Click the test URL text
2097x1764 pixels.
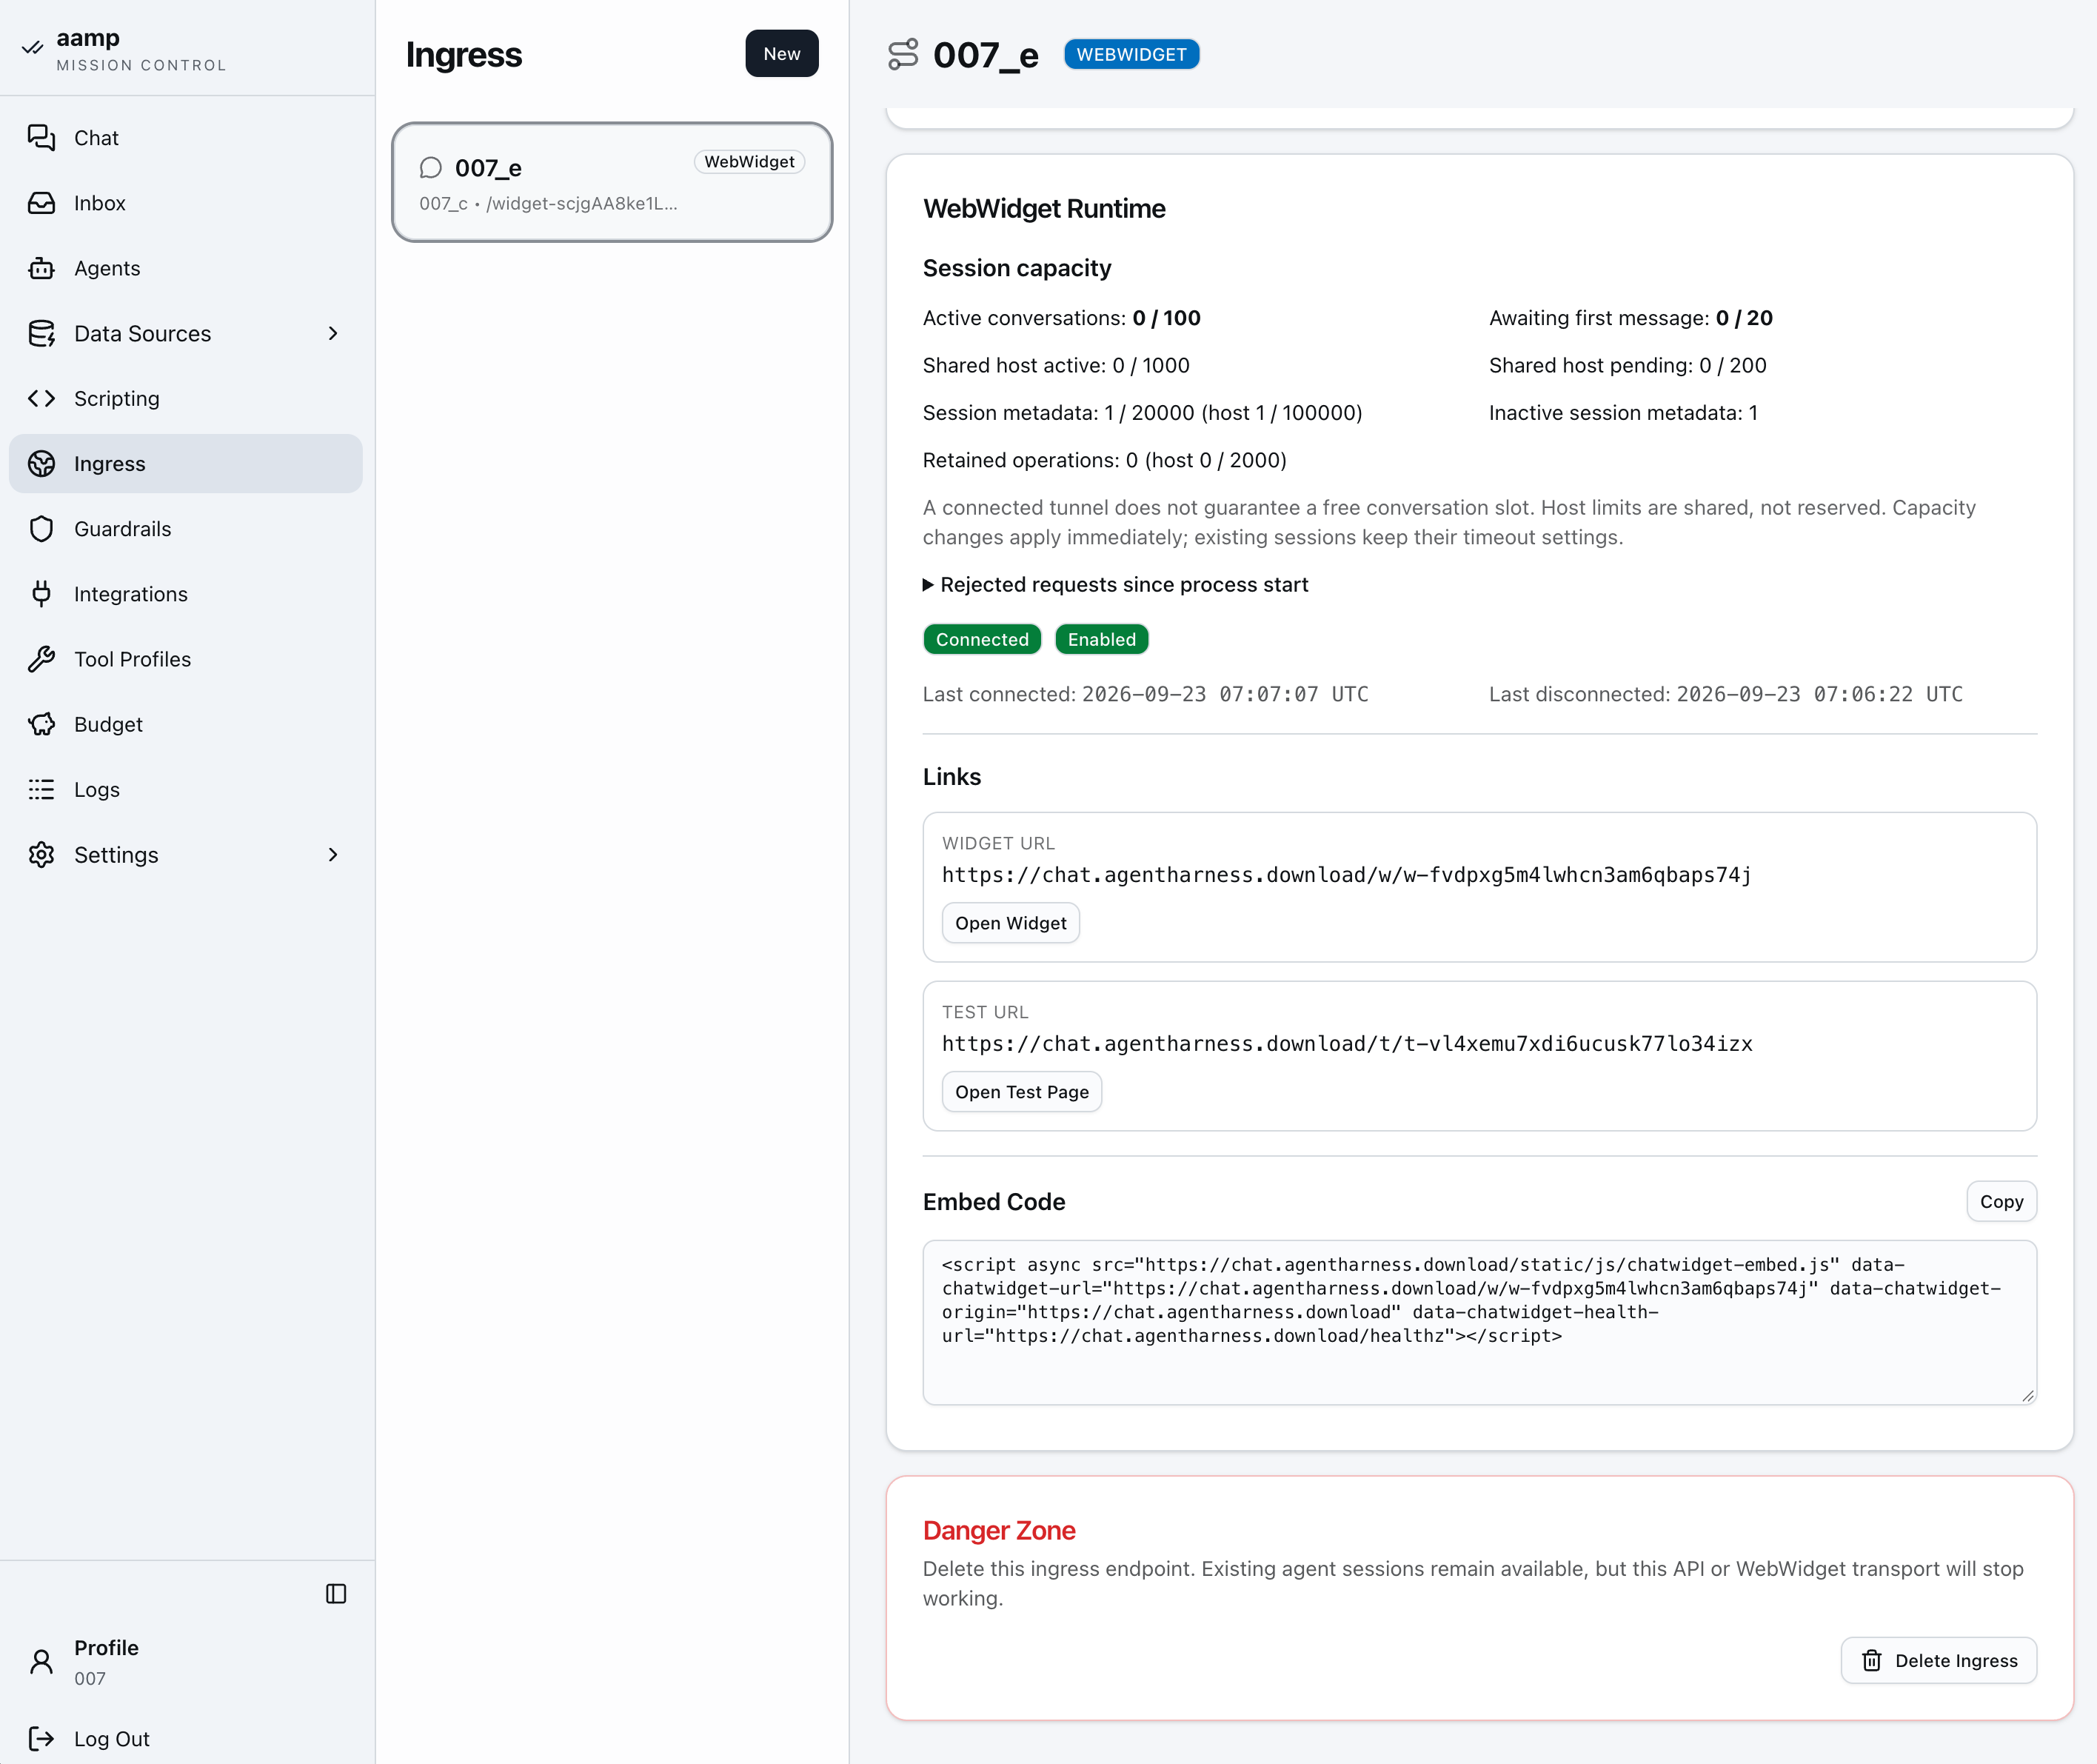point(1347,1044)
